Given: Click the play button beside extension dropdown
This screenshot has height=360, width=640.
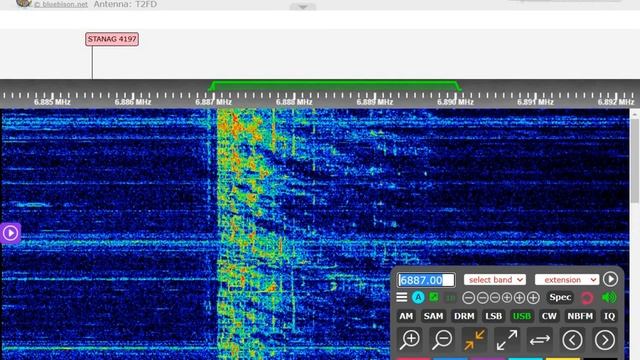Looking at the screenshot, I should (x=610, y=279).
